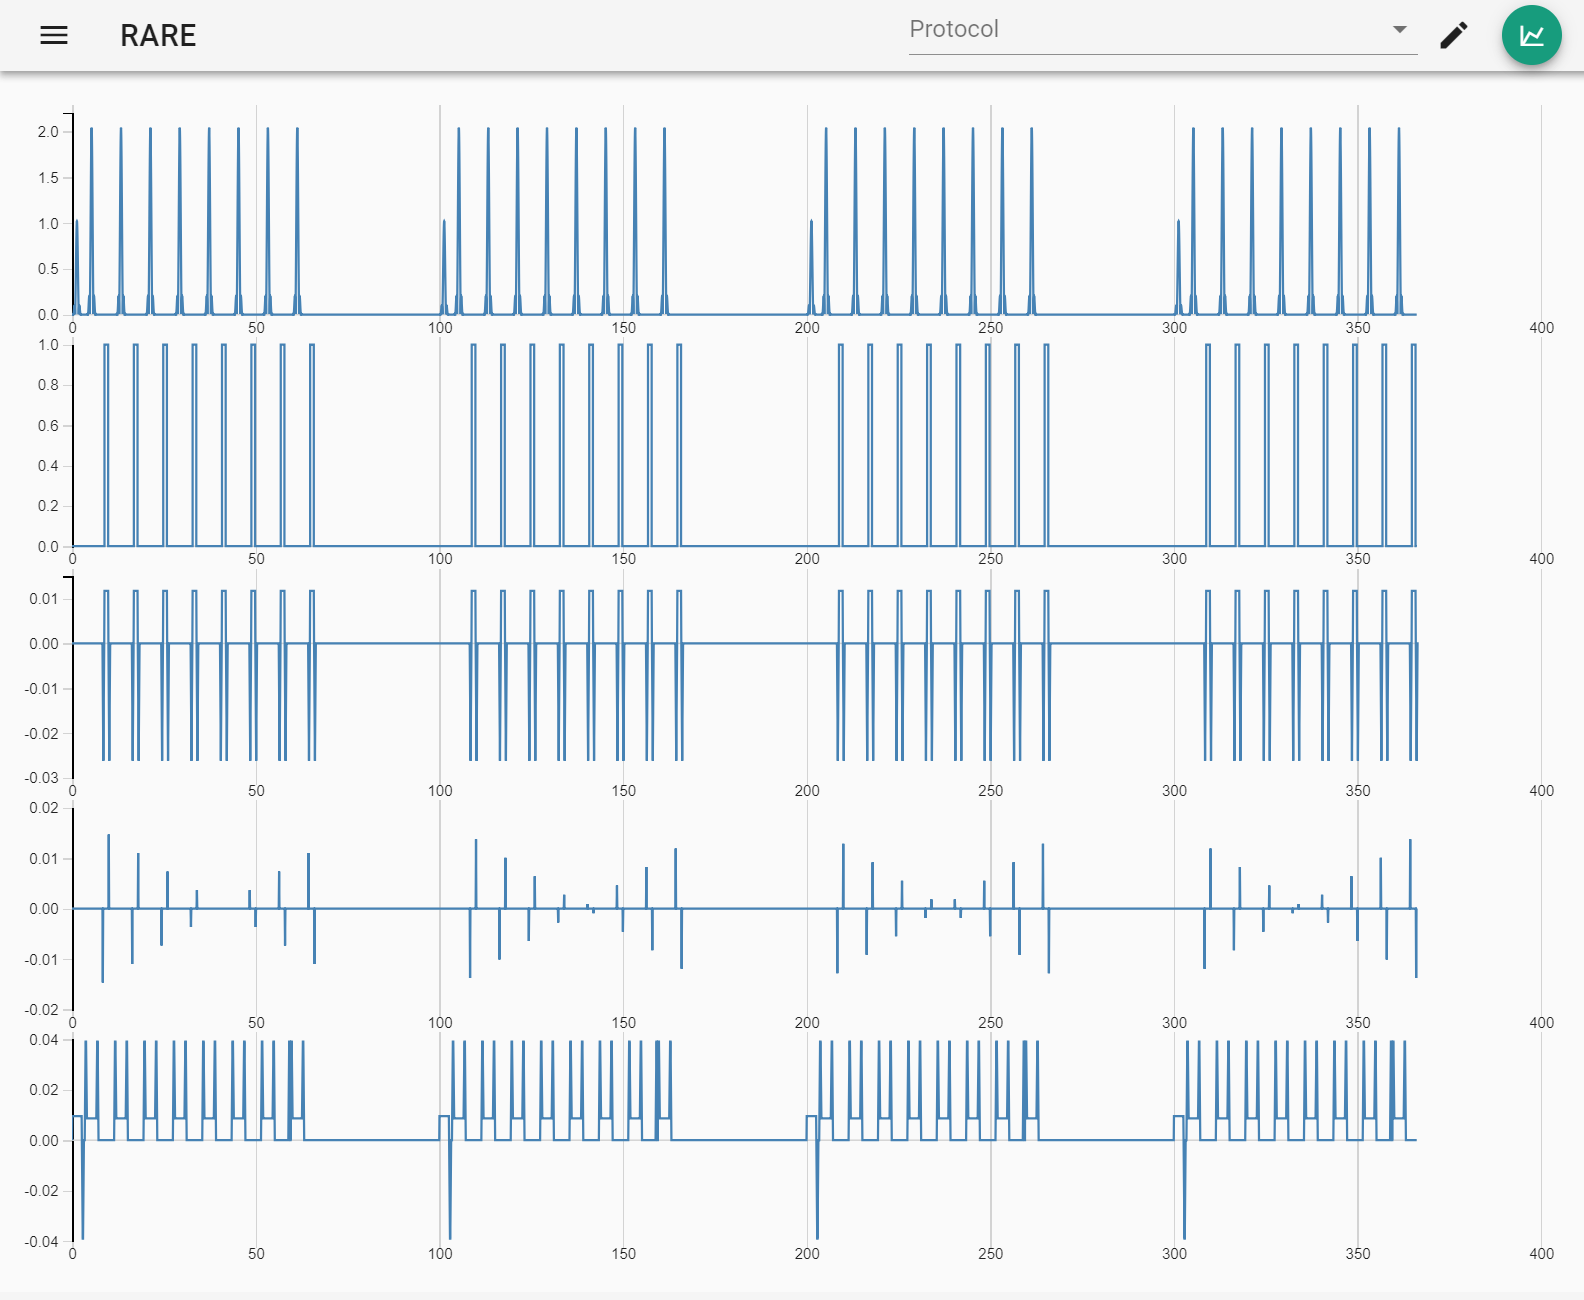Click the 0.04 y-axis label on bottom plot
Viewport: 1584px width, 1300px height.
[44, 1040]
